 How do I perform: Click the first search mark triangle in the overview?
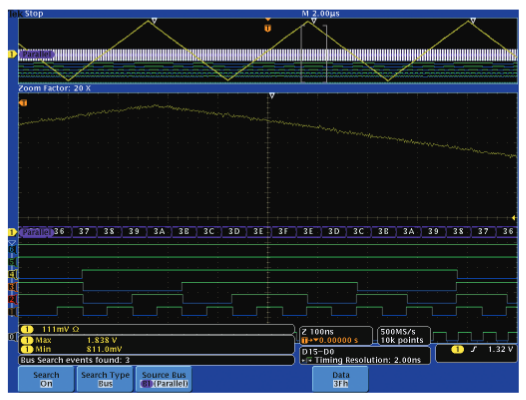tap(154, 21)
